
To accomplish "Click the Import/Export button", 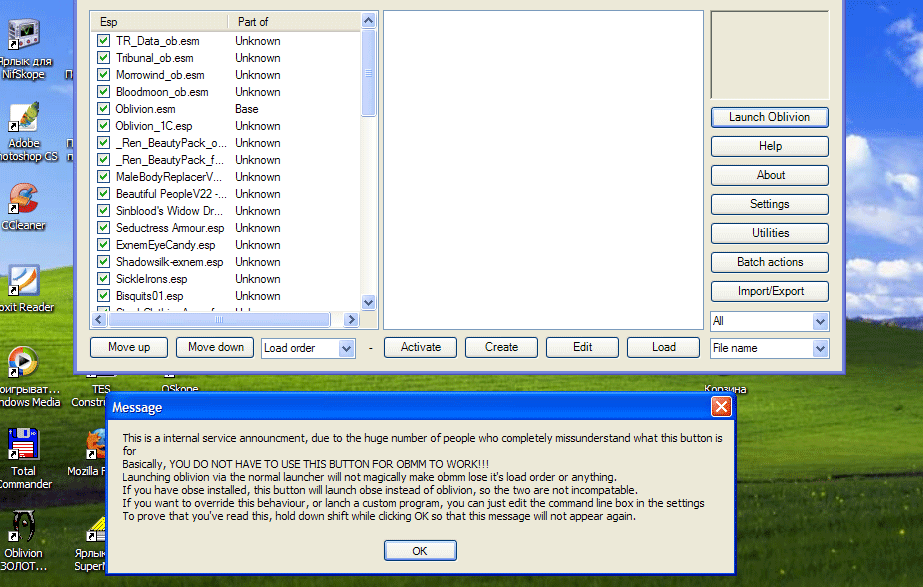I will click(769, 291).
